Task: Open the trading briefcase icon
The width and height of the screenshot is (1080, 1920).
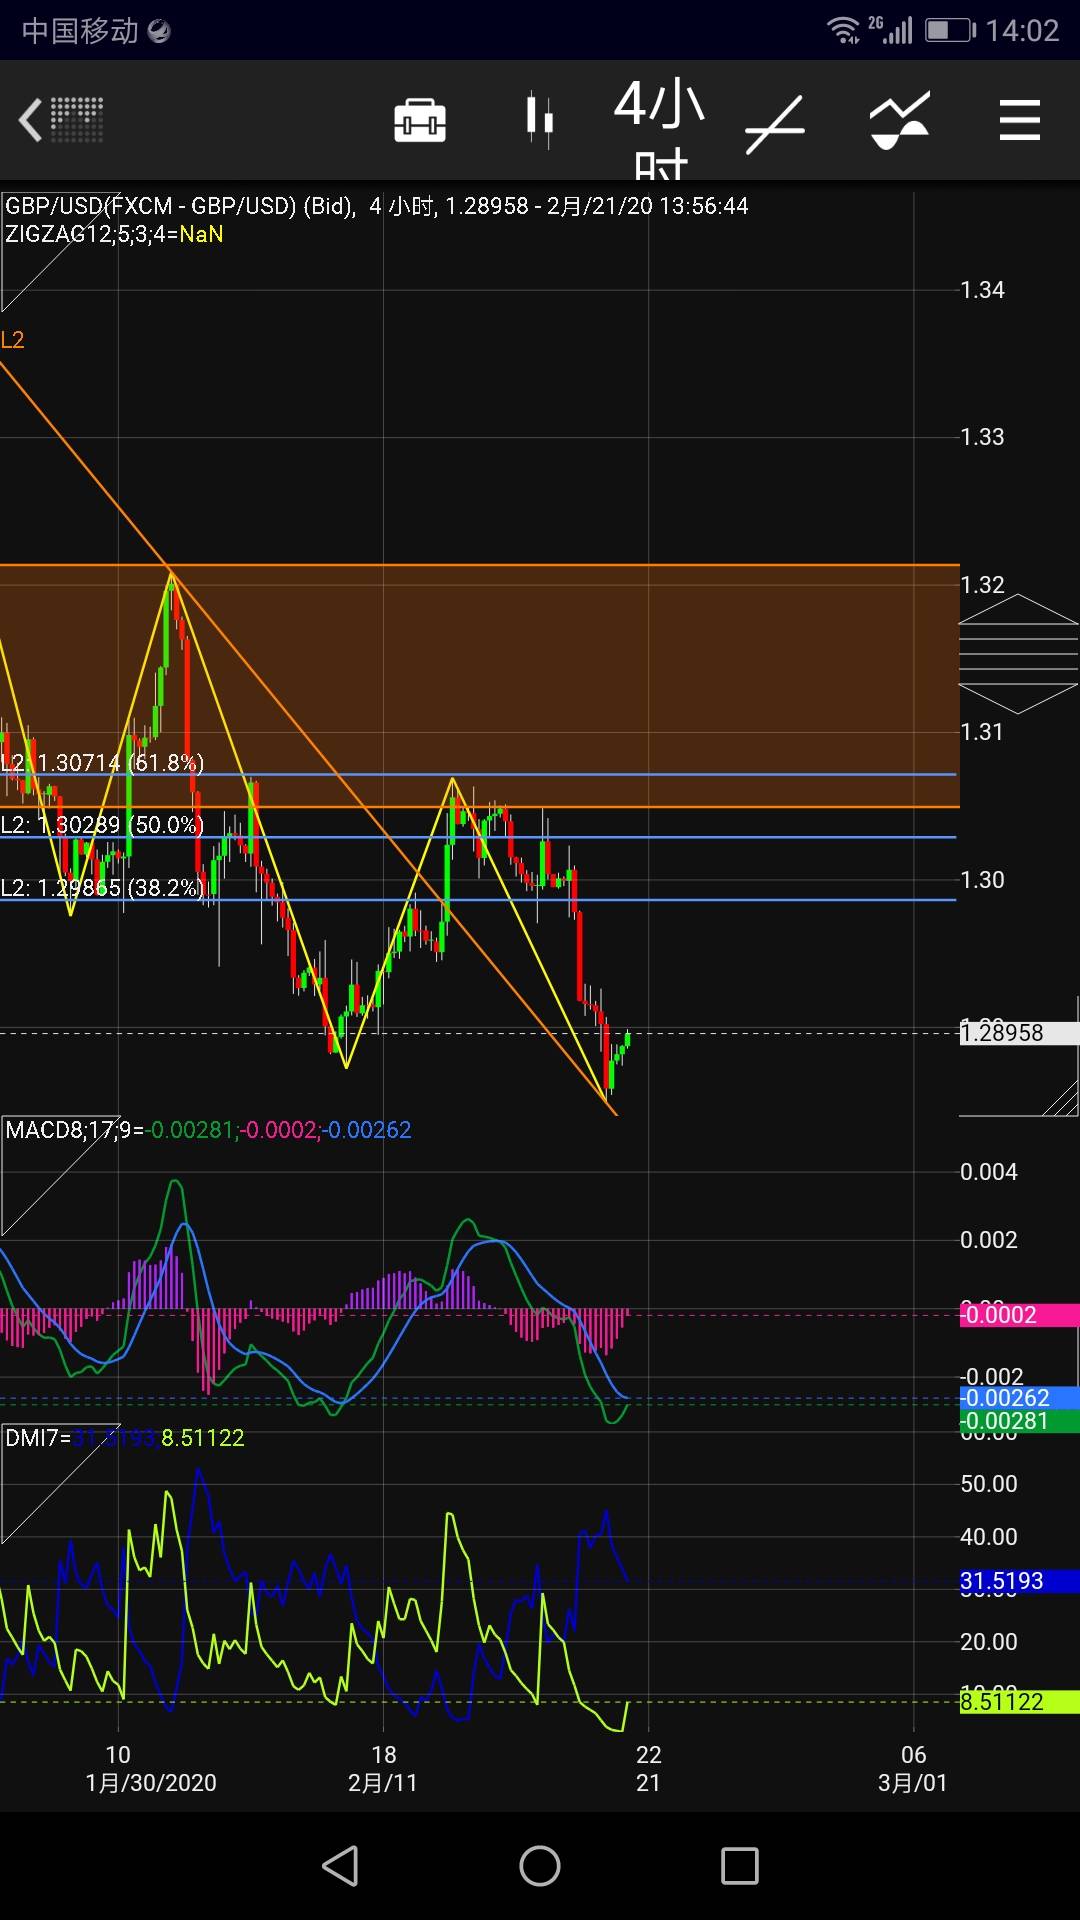Action: [x=420, y=121]
